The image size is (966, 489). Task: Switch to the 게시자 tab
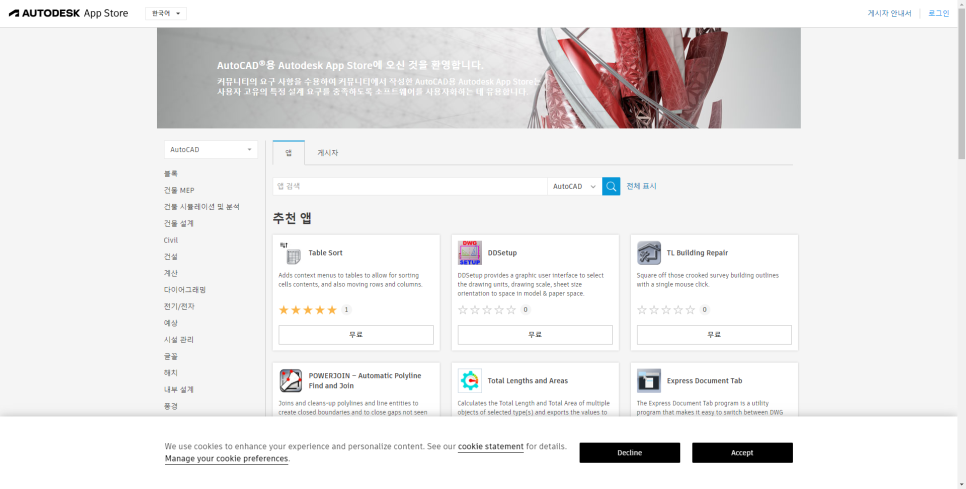328,153
